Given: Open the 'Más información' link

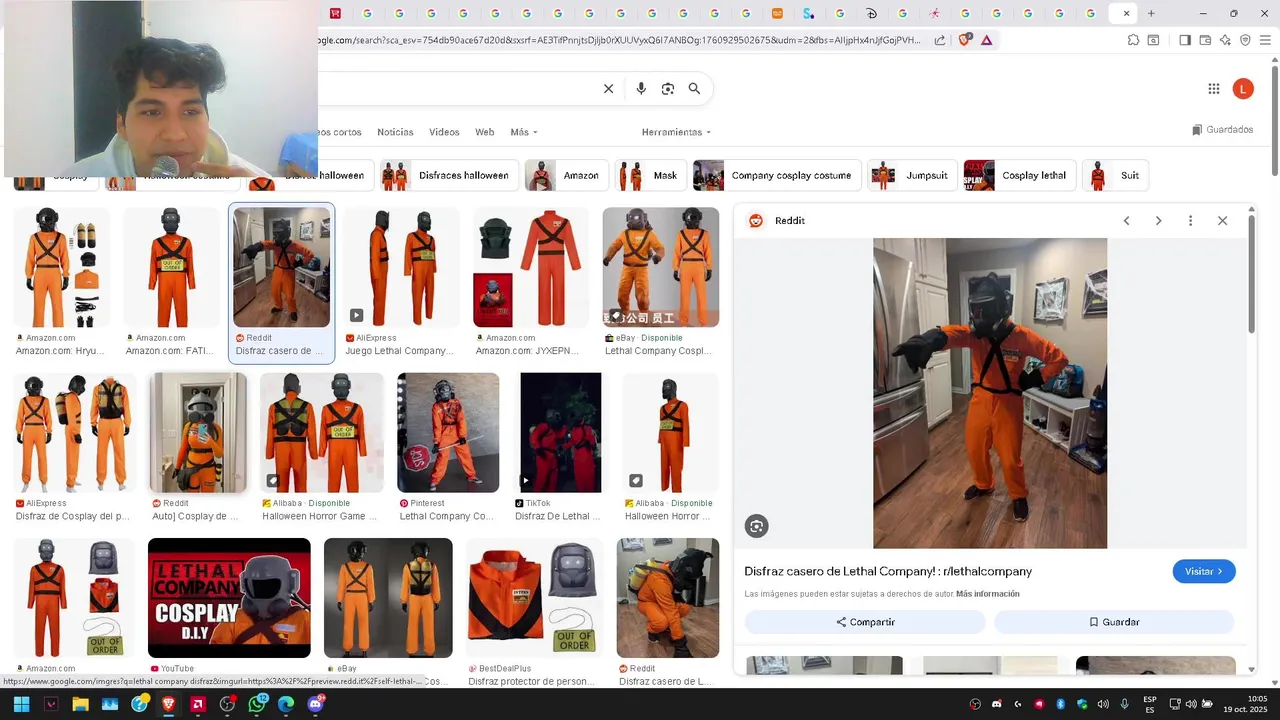Looking at the screenshot, I should click(x=987, y=594).
